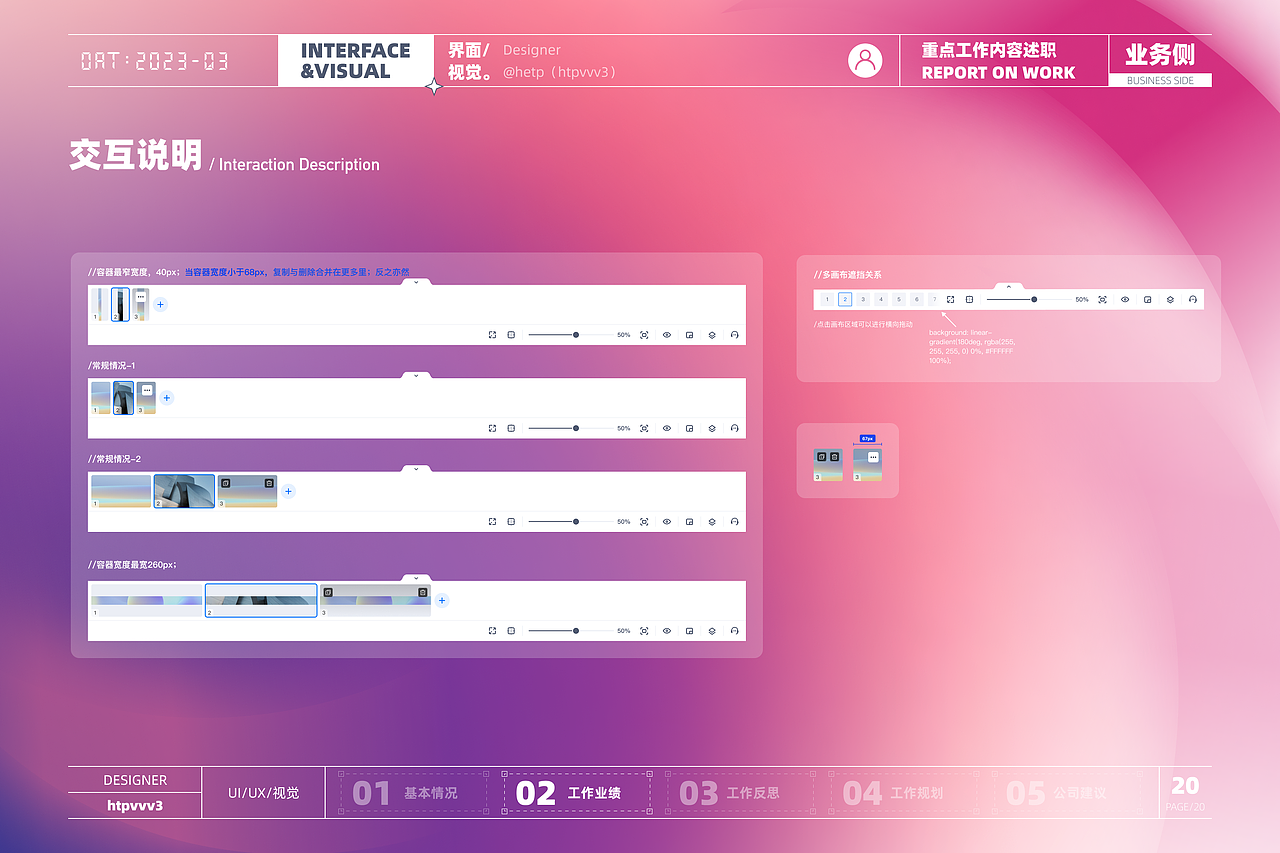The width and height of the screenshot is (1280, 853).
Task: Click fit-to-screen icon in 多画布遮挡关系 toolbar
Action: click(1102, 299)
